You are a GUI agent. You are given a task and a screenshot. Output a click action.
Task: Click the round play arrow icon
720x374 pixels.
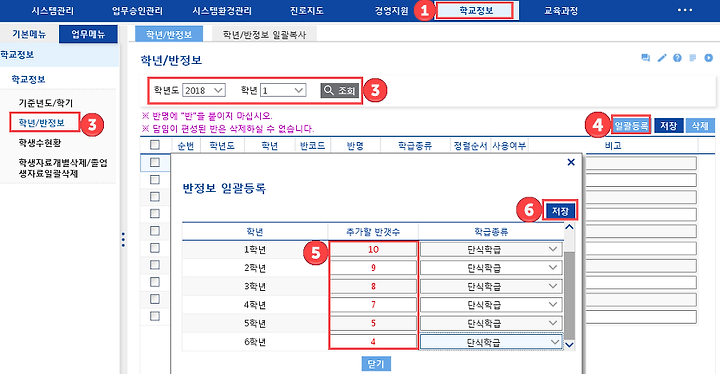709,58
